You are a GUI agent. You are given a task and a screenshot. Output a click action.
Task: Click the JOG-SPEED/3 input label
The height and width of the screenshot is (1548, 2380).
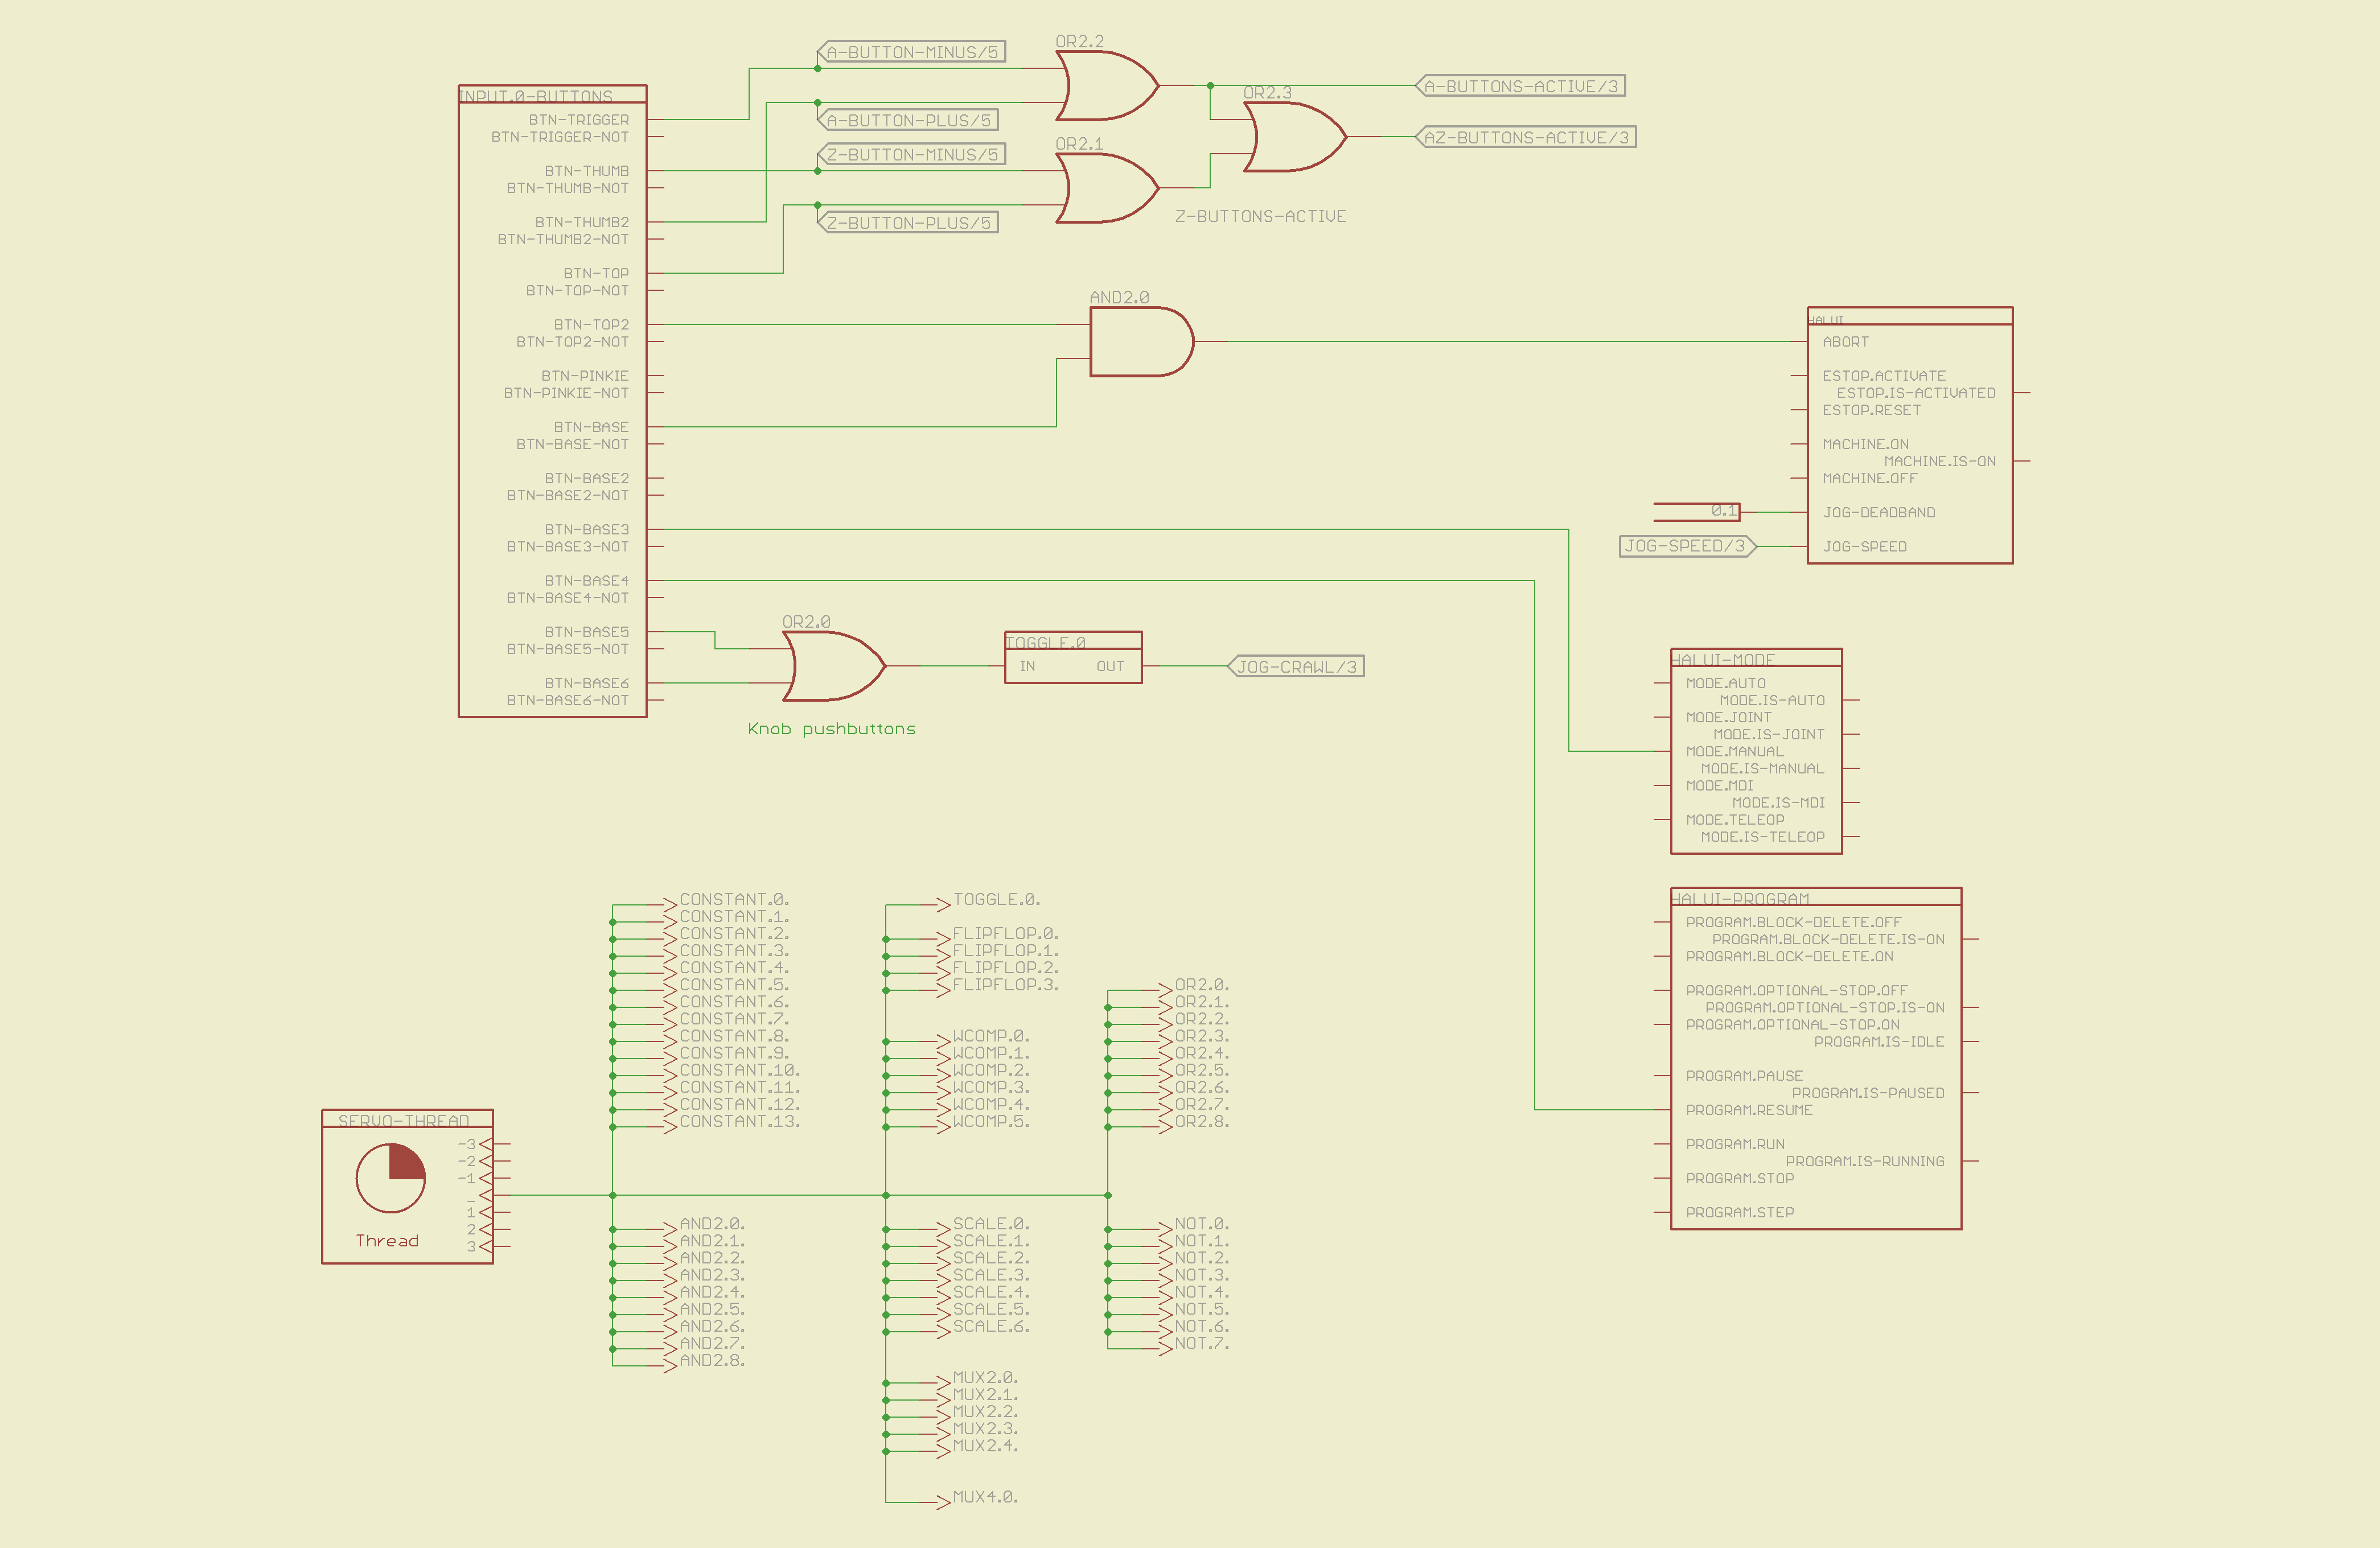tap(1686, 546)
